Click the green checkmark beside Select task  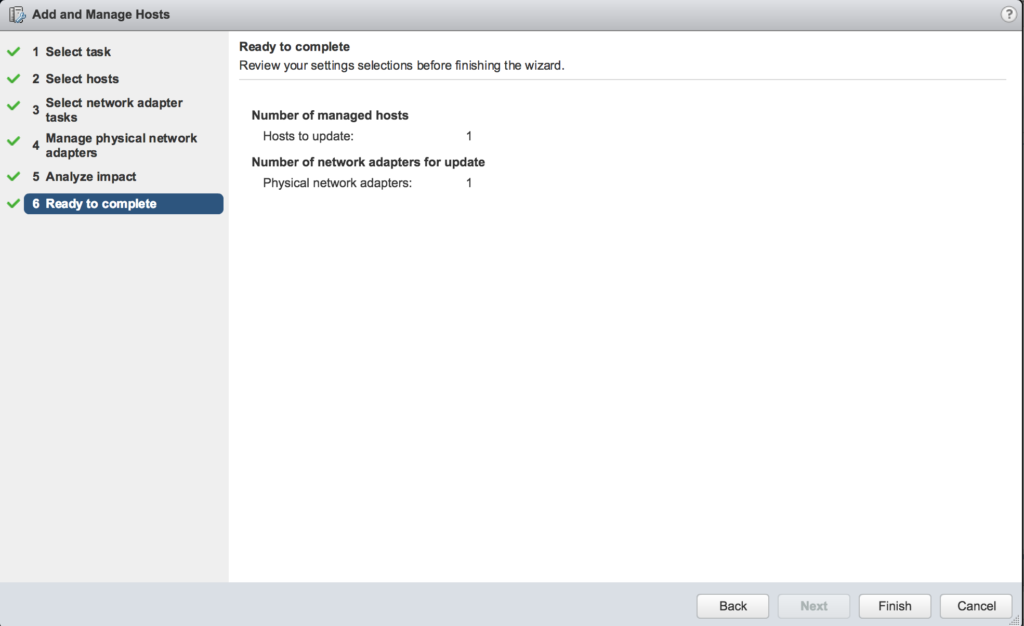tap(14, 51)
